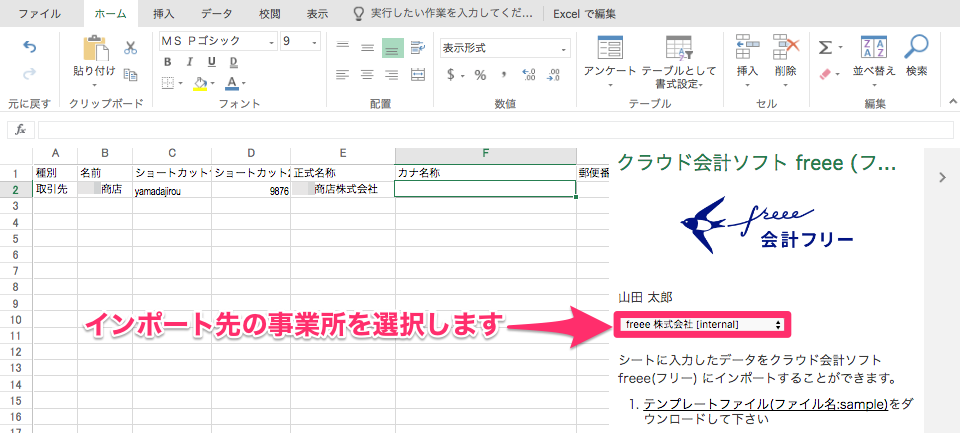Viewport: 960px width, 433px height.
Task: Switch to the データ tab
Action: pos(217,13)
